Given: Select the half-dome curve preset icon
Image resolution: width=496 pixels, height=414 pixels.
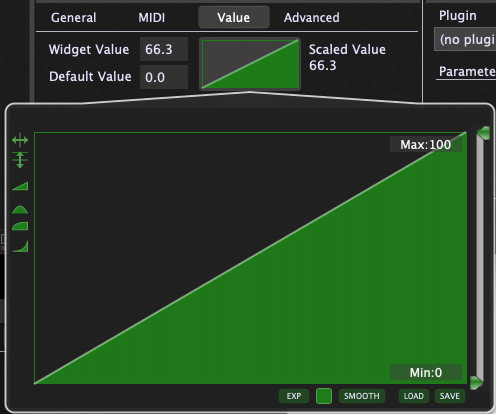Looking at the screenshot, I should tap(20, 210).
